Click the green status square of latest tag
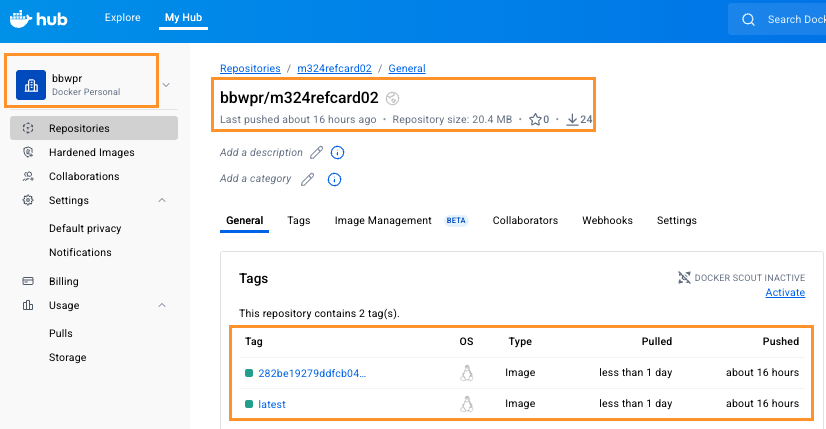 (x=249, y=404)
